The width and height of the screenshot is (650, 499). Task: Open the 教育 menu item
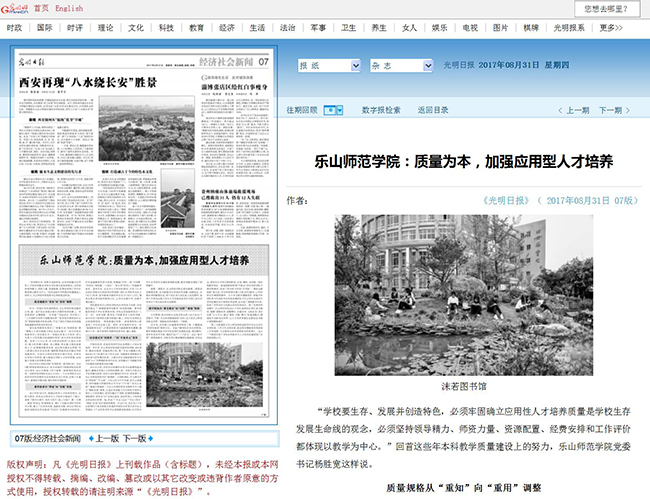coord(196,28)
